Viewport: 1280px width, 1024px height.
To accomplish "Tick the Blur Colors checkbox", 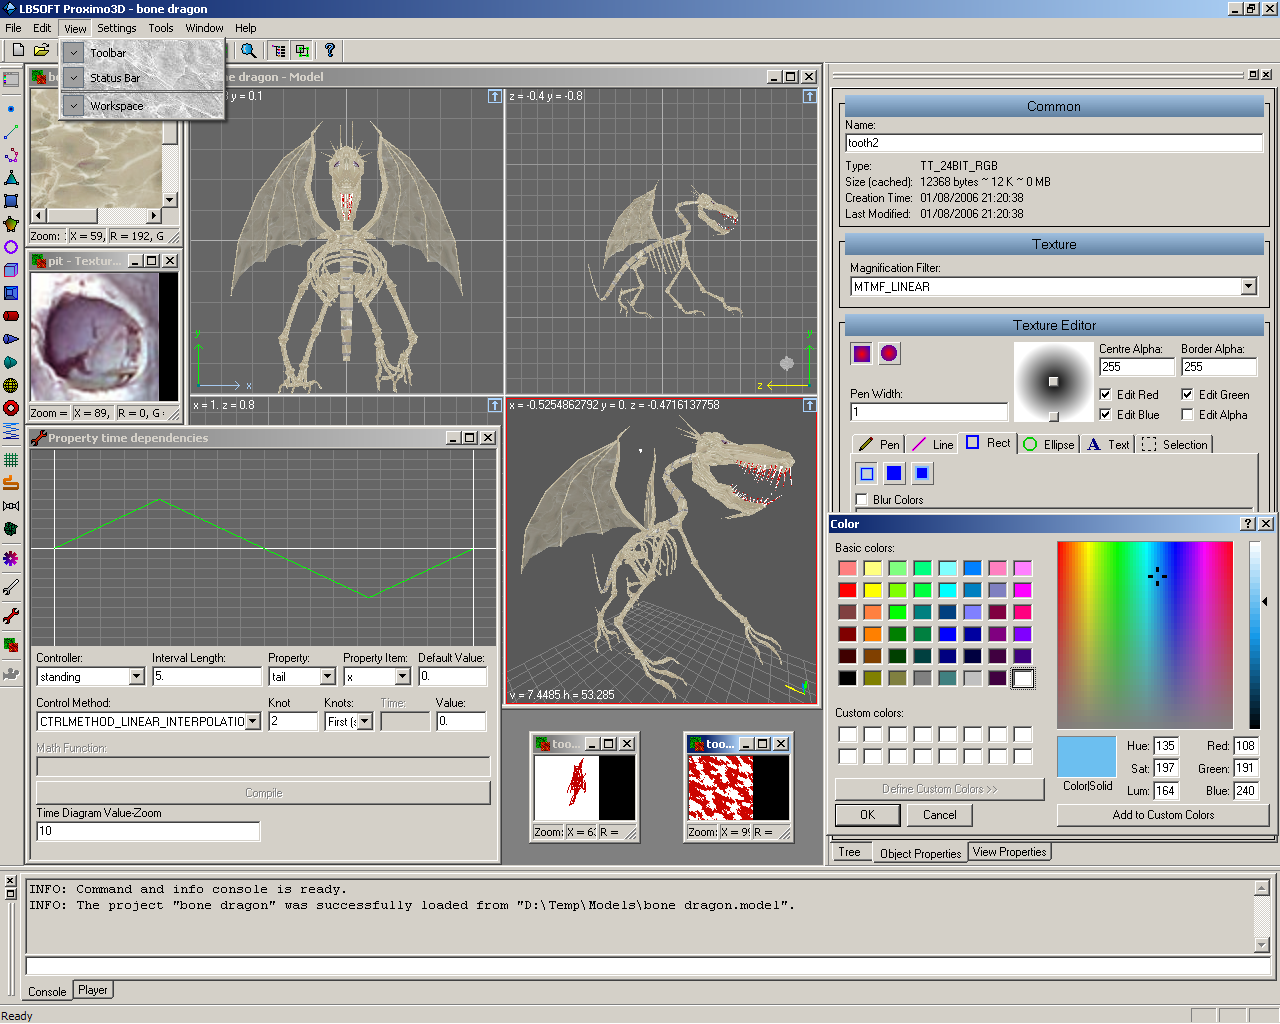I will [x=862, y=500].
